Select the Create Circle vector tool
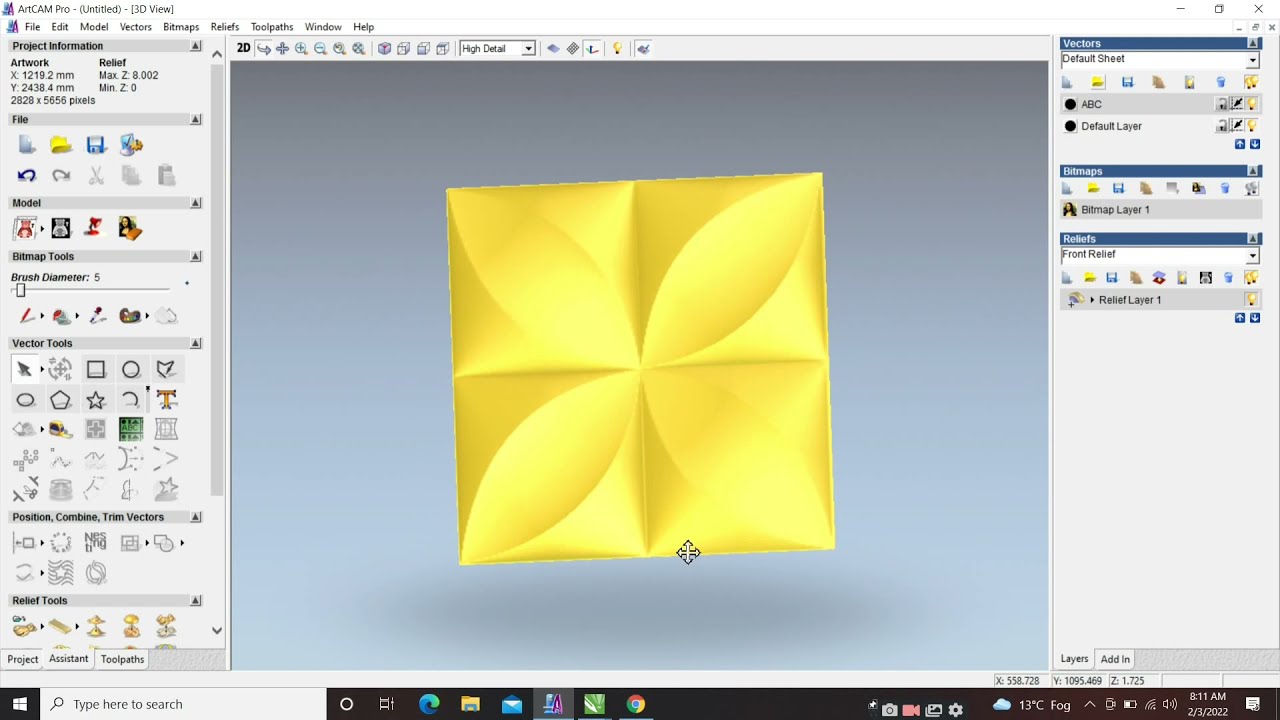The width and height of the screenshot is (1280, 720). (131, 370)
